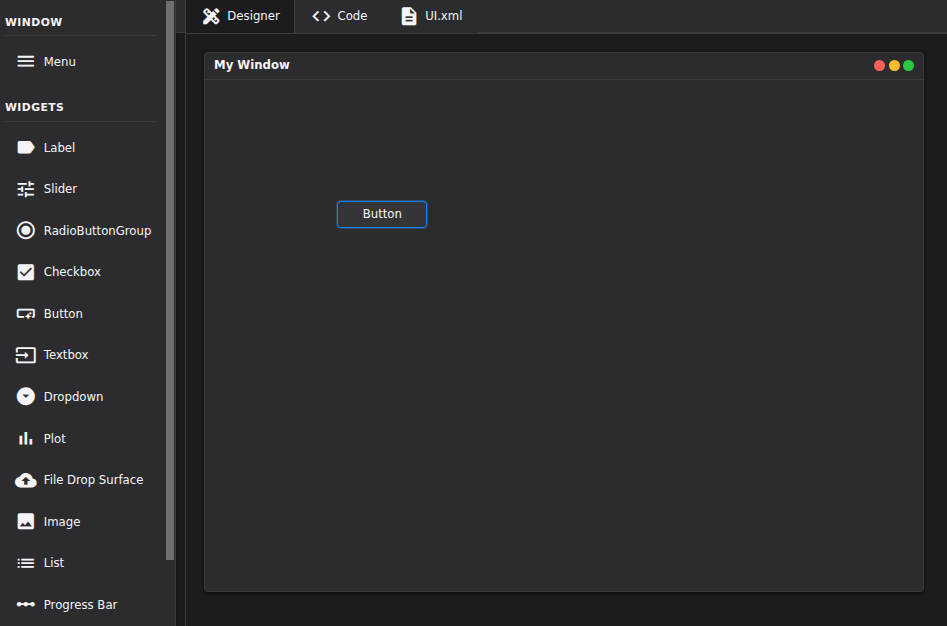947x626 pixels.
Task: Choose the Image widget icon
Action: point(59,521)
